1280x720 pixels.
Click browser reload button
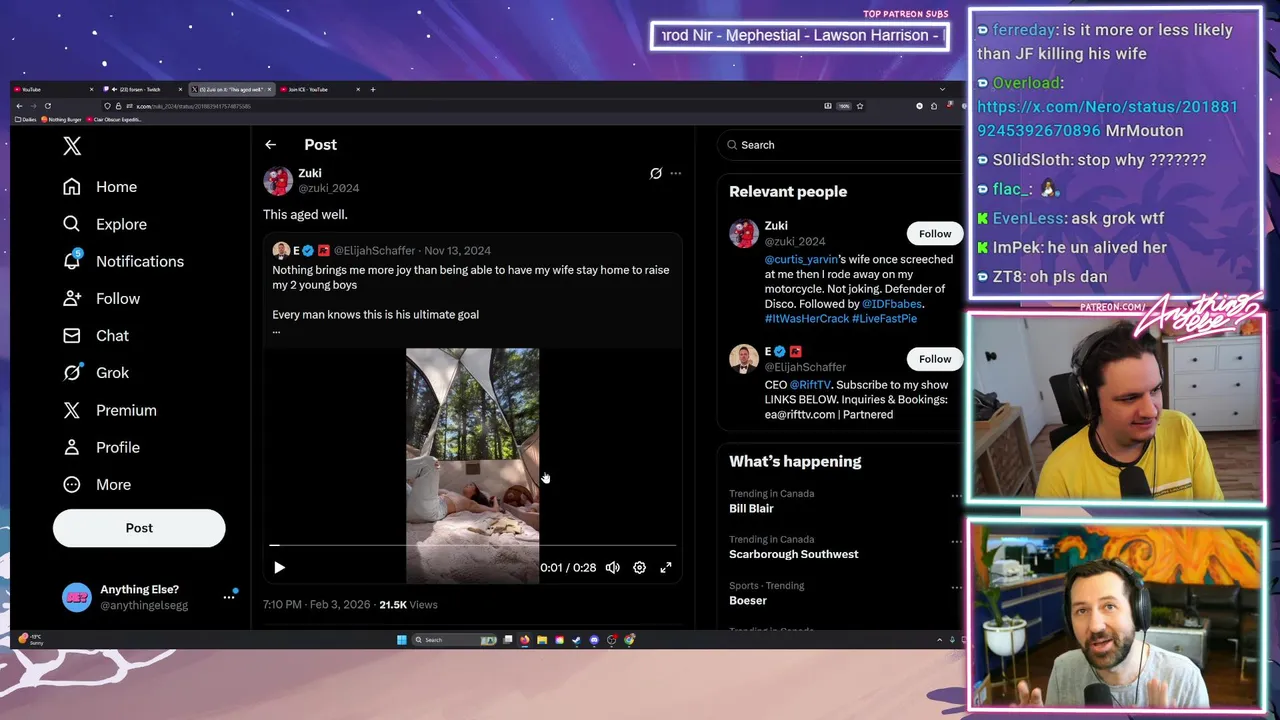click(48, 106)
